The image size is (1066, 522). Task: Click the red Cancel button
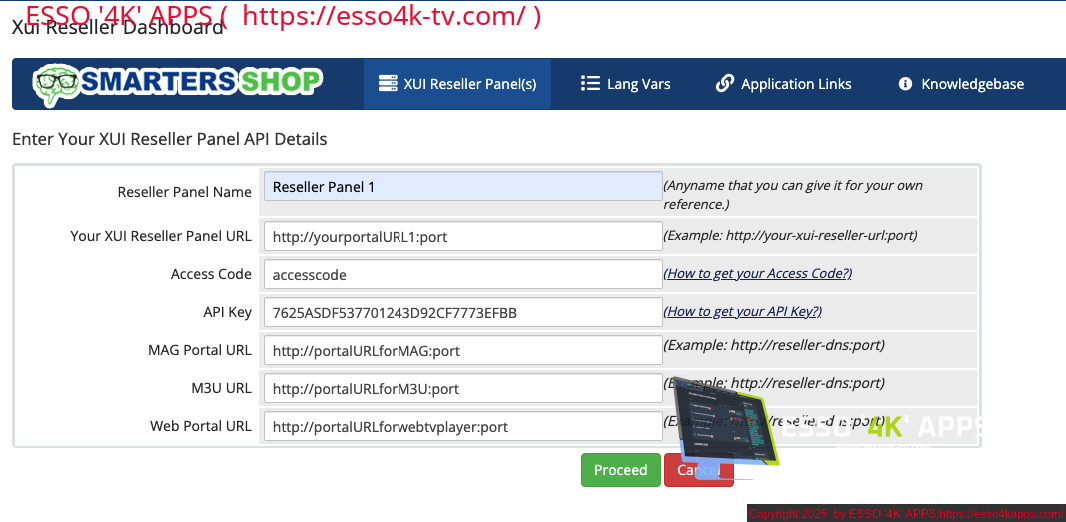pos(699,470)
